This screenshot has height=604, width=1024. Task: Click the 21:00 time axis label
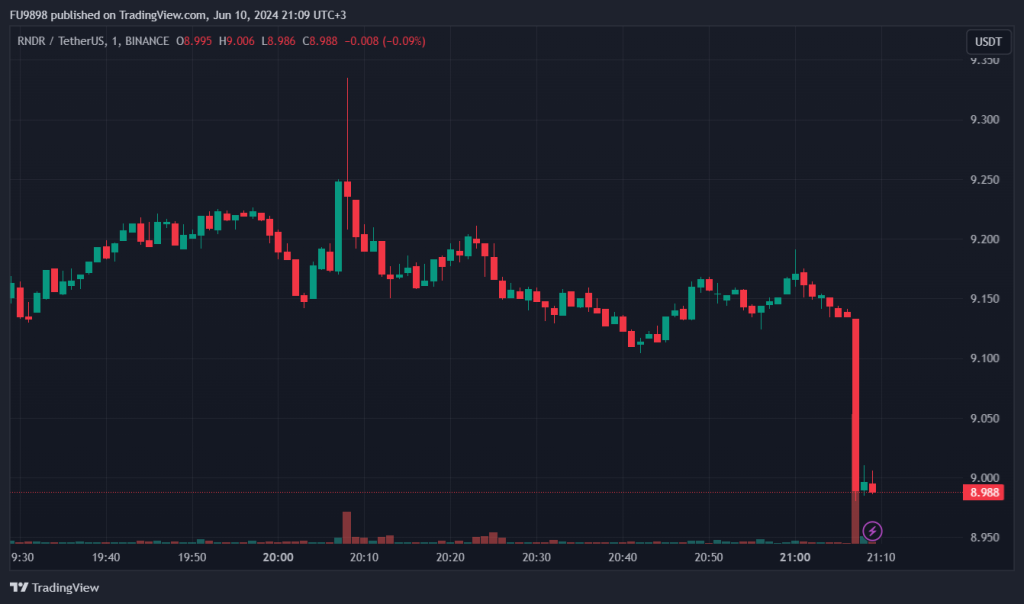795,557
